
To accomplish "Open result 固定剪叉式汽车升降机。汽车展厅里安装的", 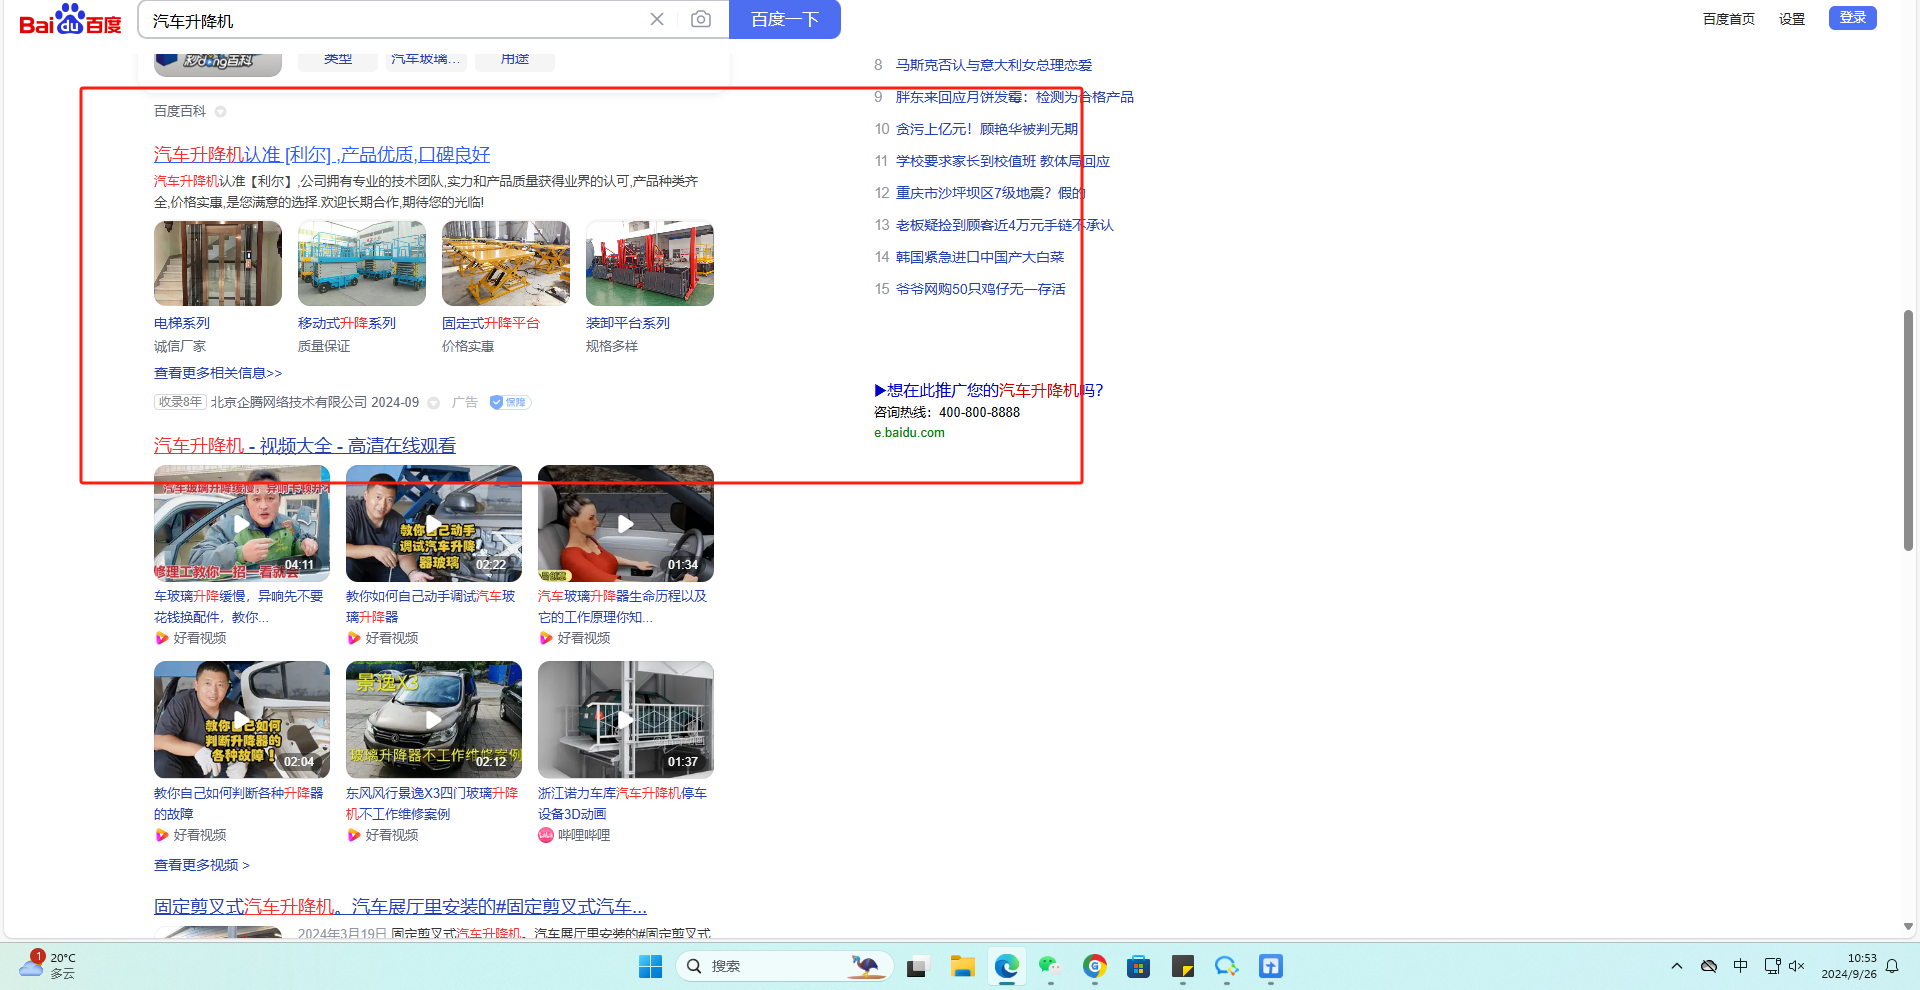I will click(400, 907).
